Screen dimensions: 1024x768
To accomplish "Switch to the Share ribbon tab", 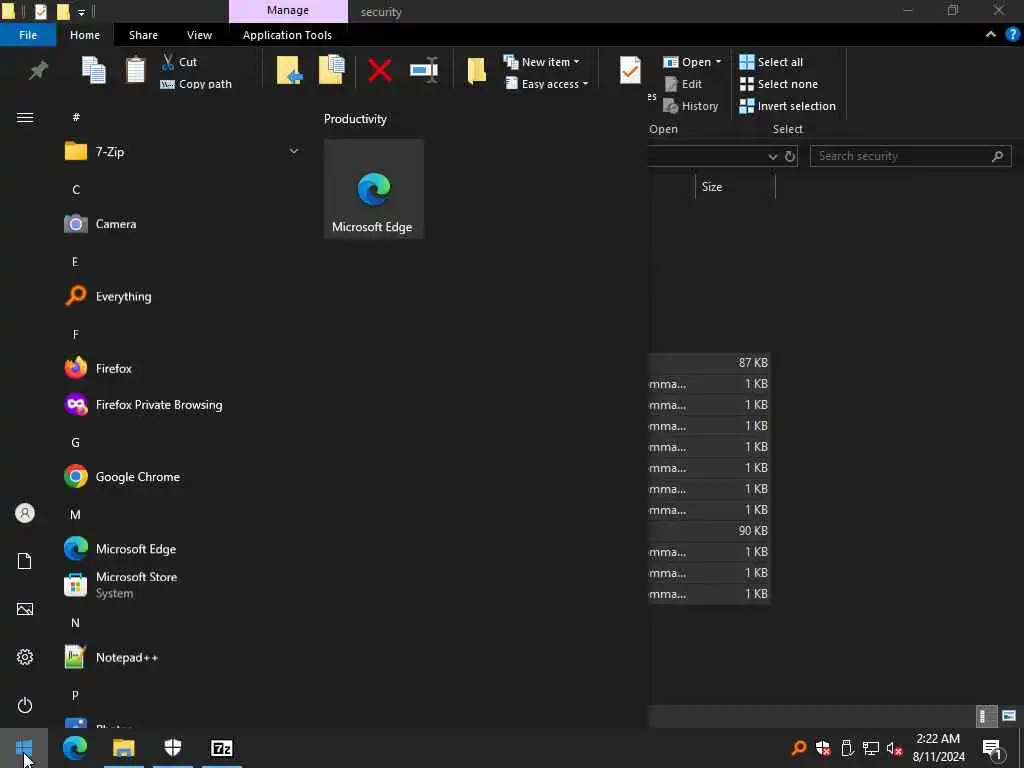I will click(x=143, y=35).
